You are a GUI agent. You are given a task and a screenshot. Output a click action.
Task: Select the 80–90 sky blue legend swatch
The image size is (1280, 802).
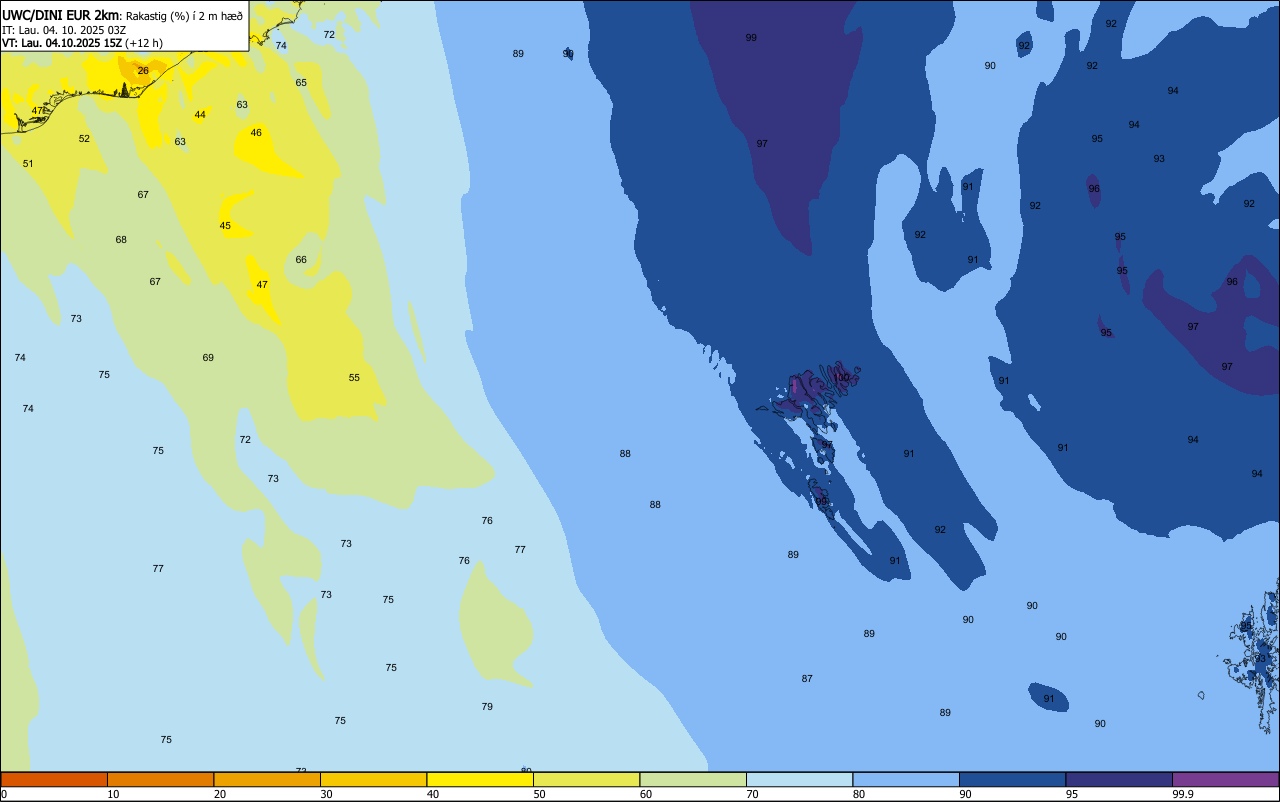[906, 779]
